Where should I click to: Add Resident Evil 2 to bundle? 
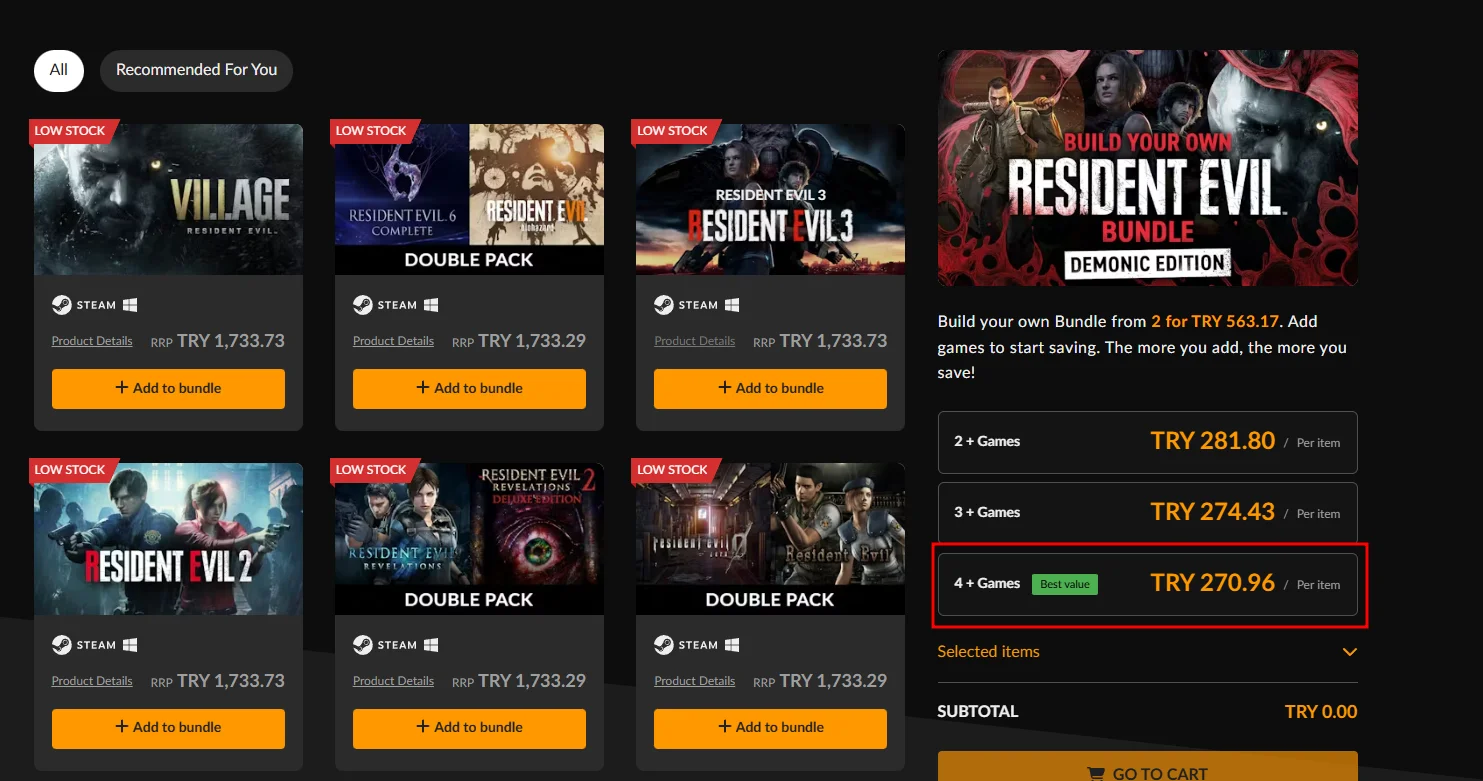pos(168,728)
